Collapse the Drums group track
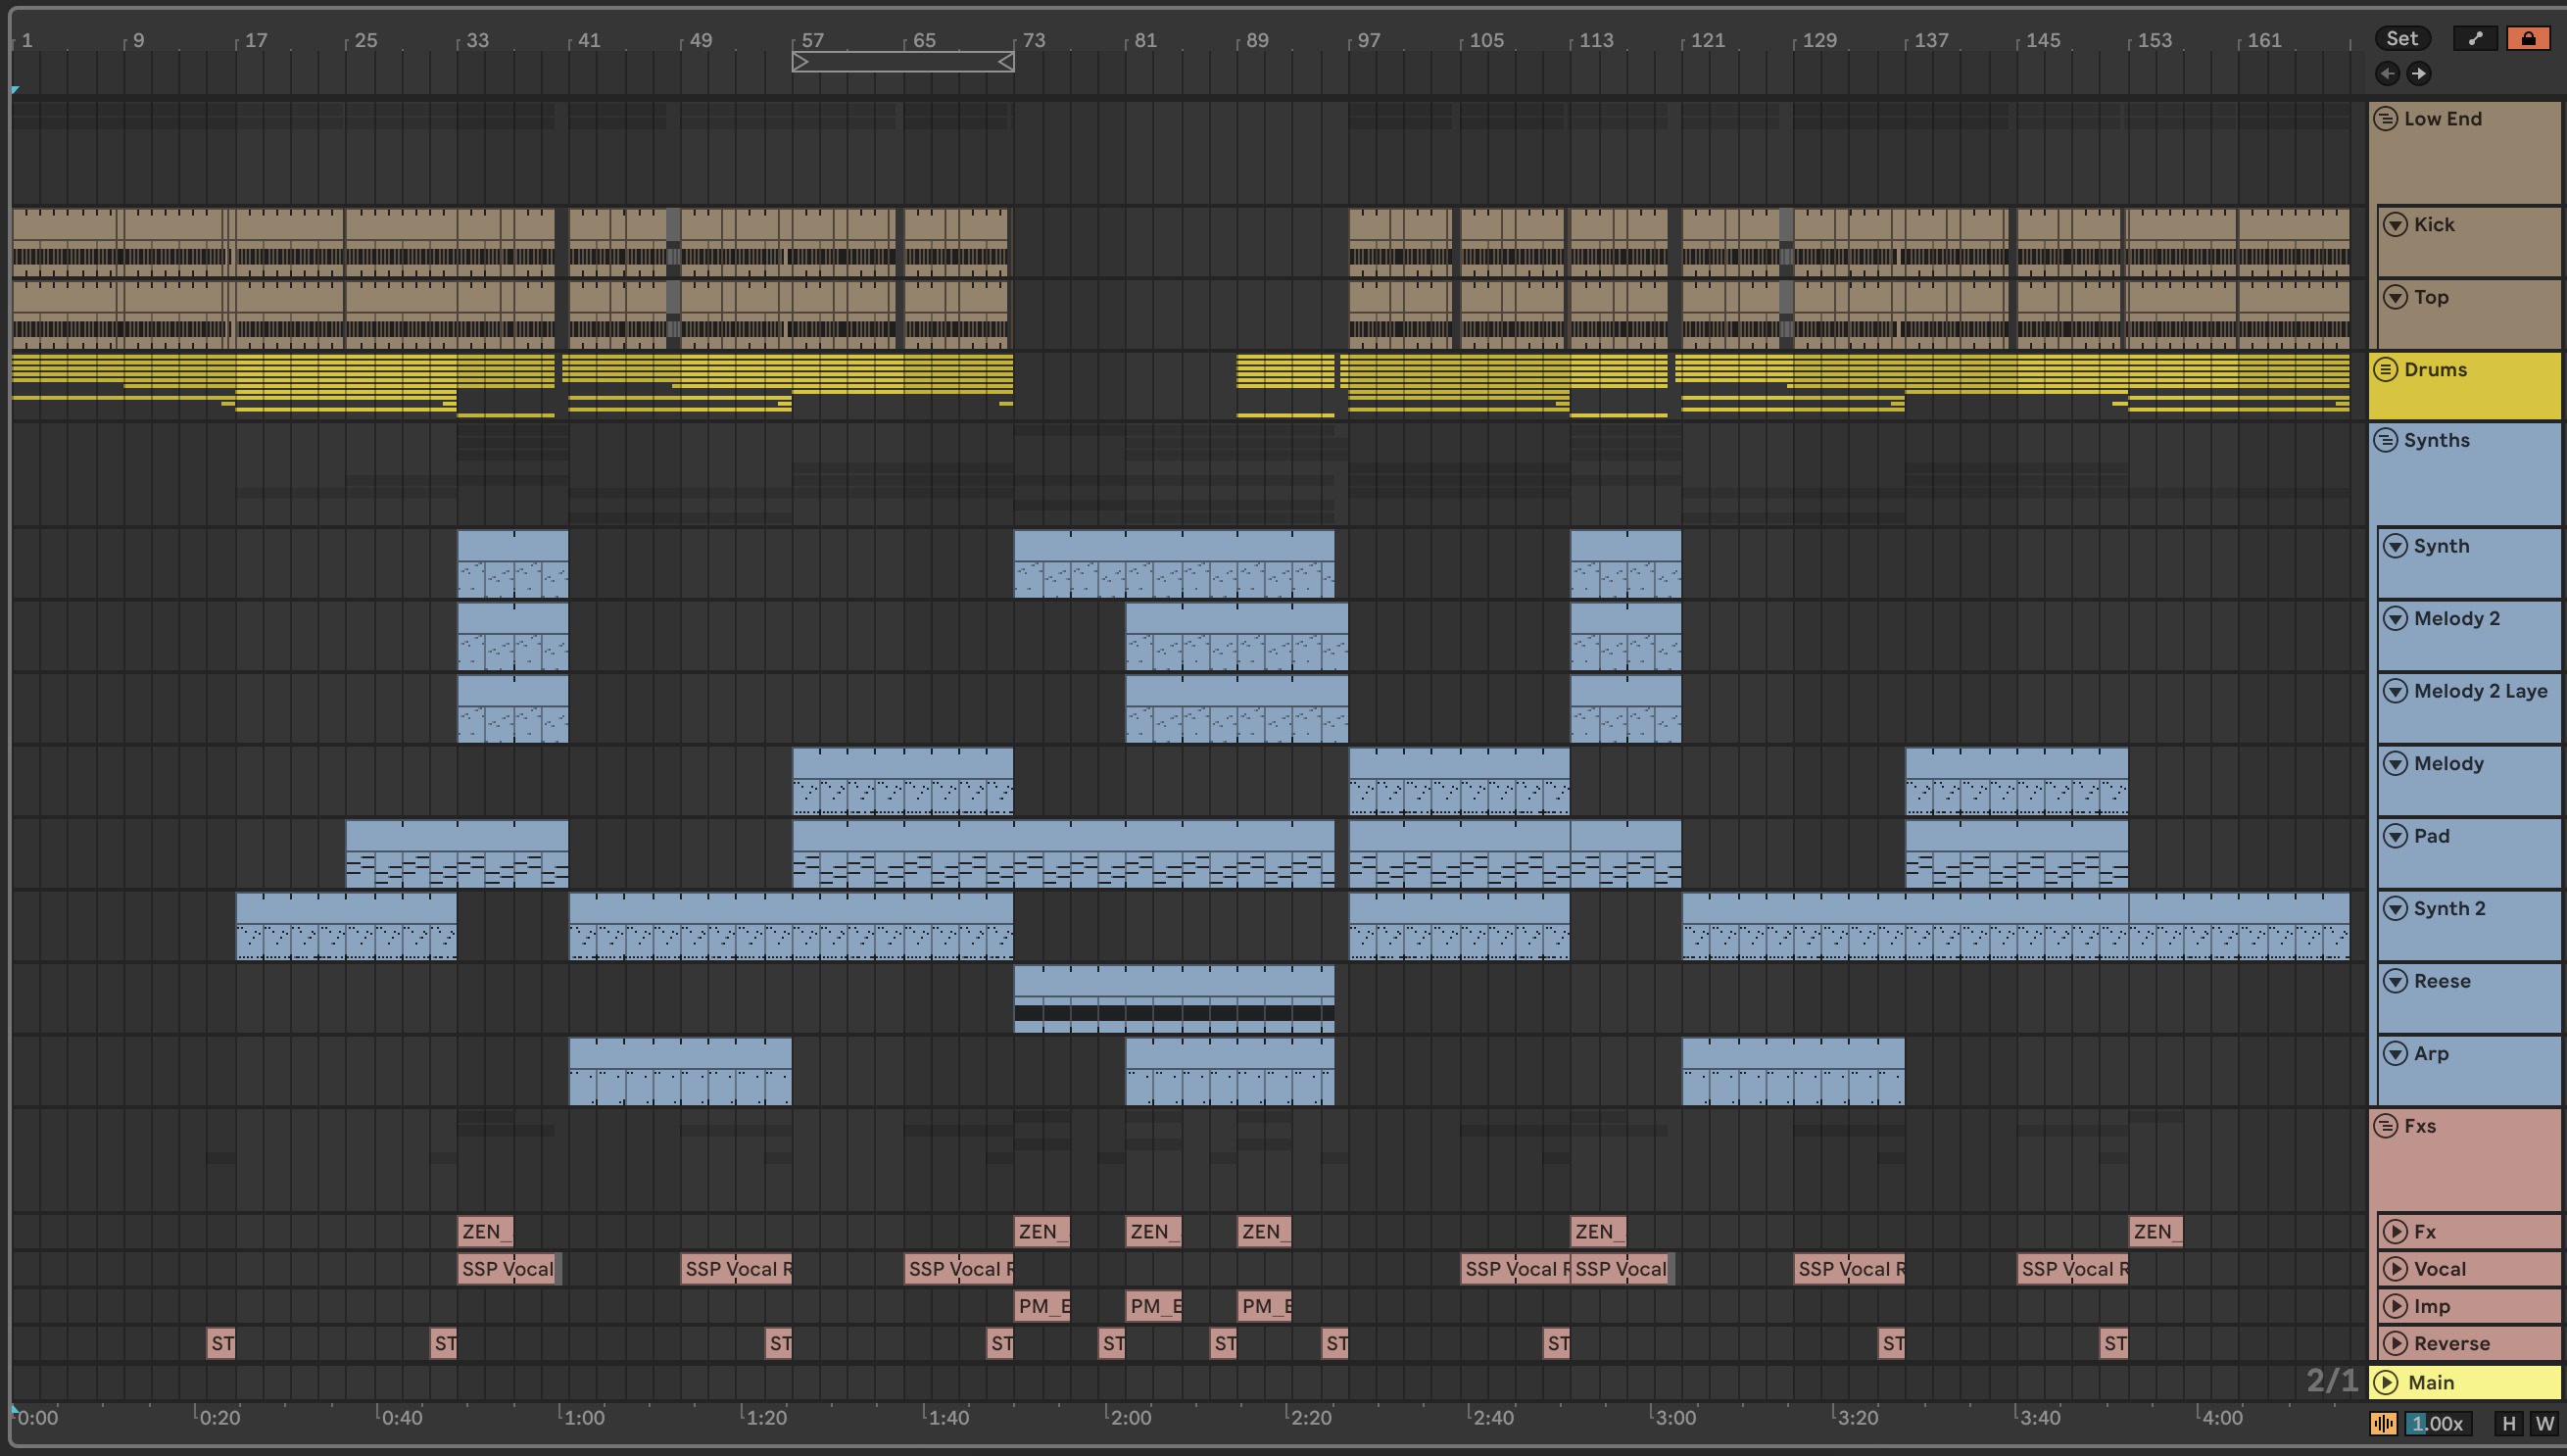2567x1456 pixels. pyautogui.click(x=2386, y=370)
